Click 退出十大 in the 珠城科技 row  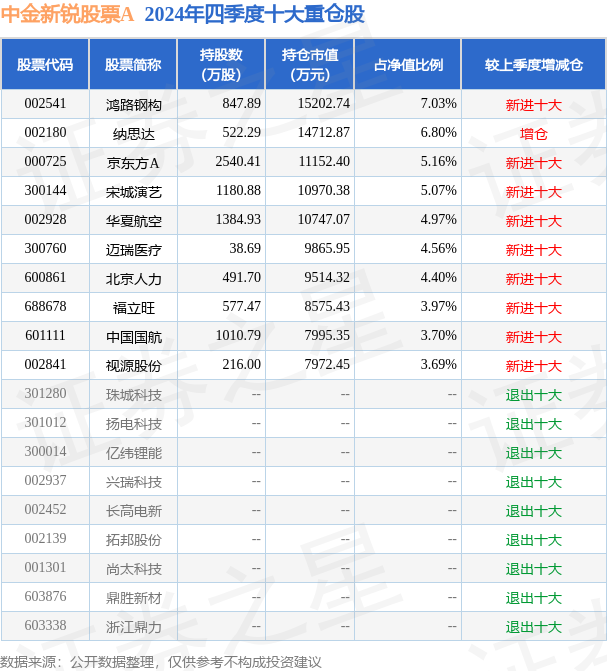tap(534, 395)
